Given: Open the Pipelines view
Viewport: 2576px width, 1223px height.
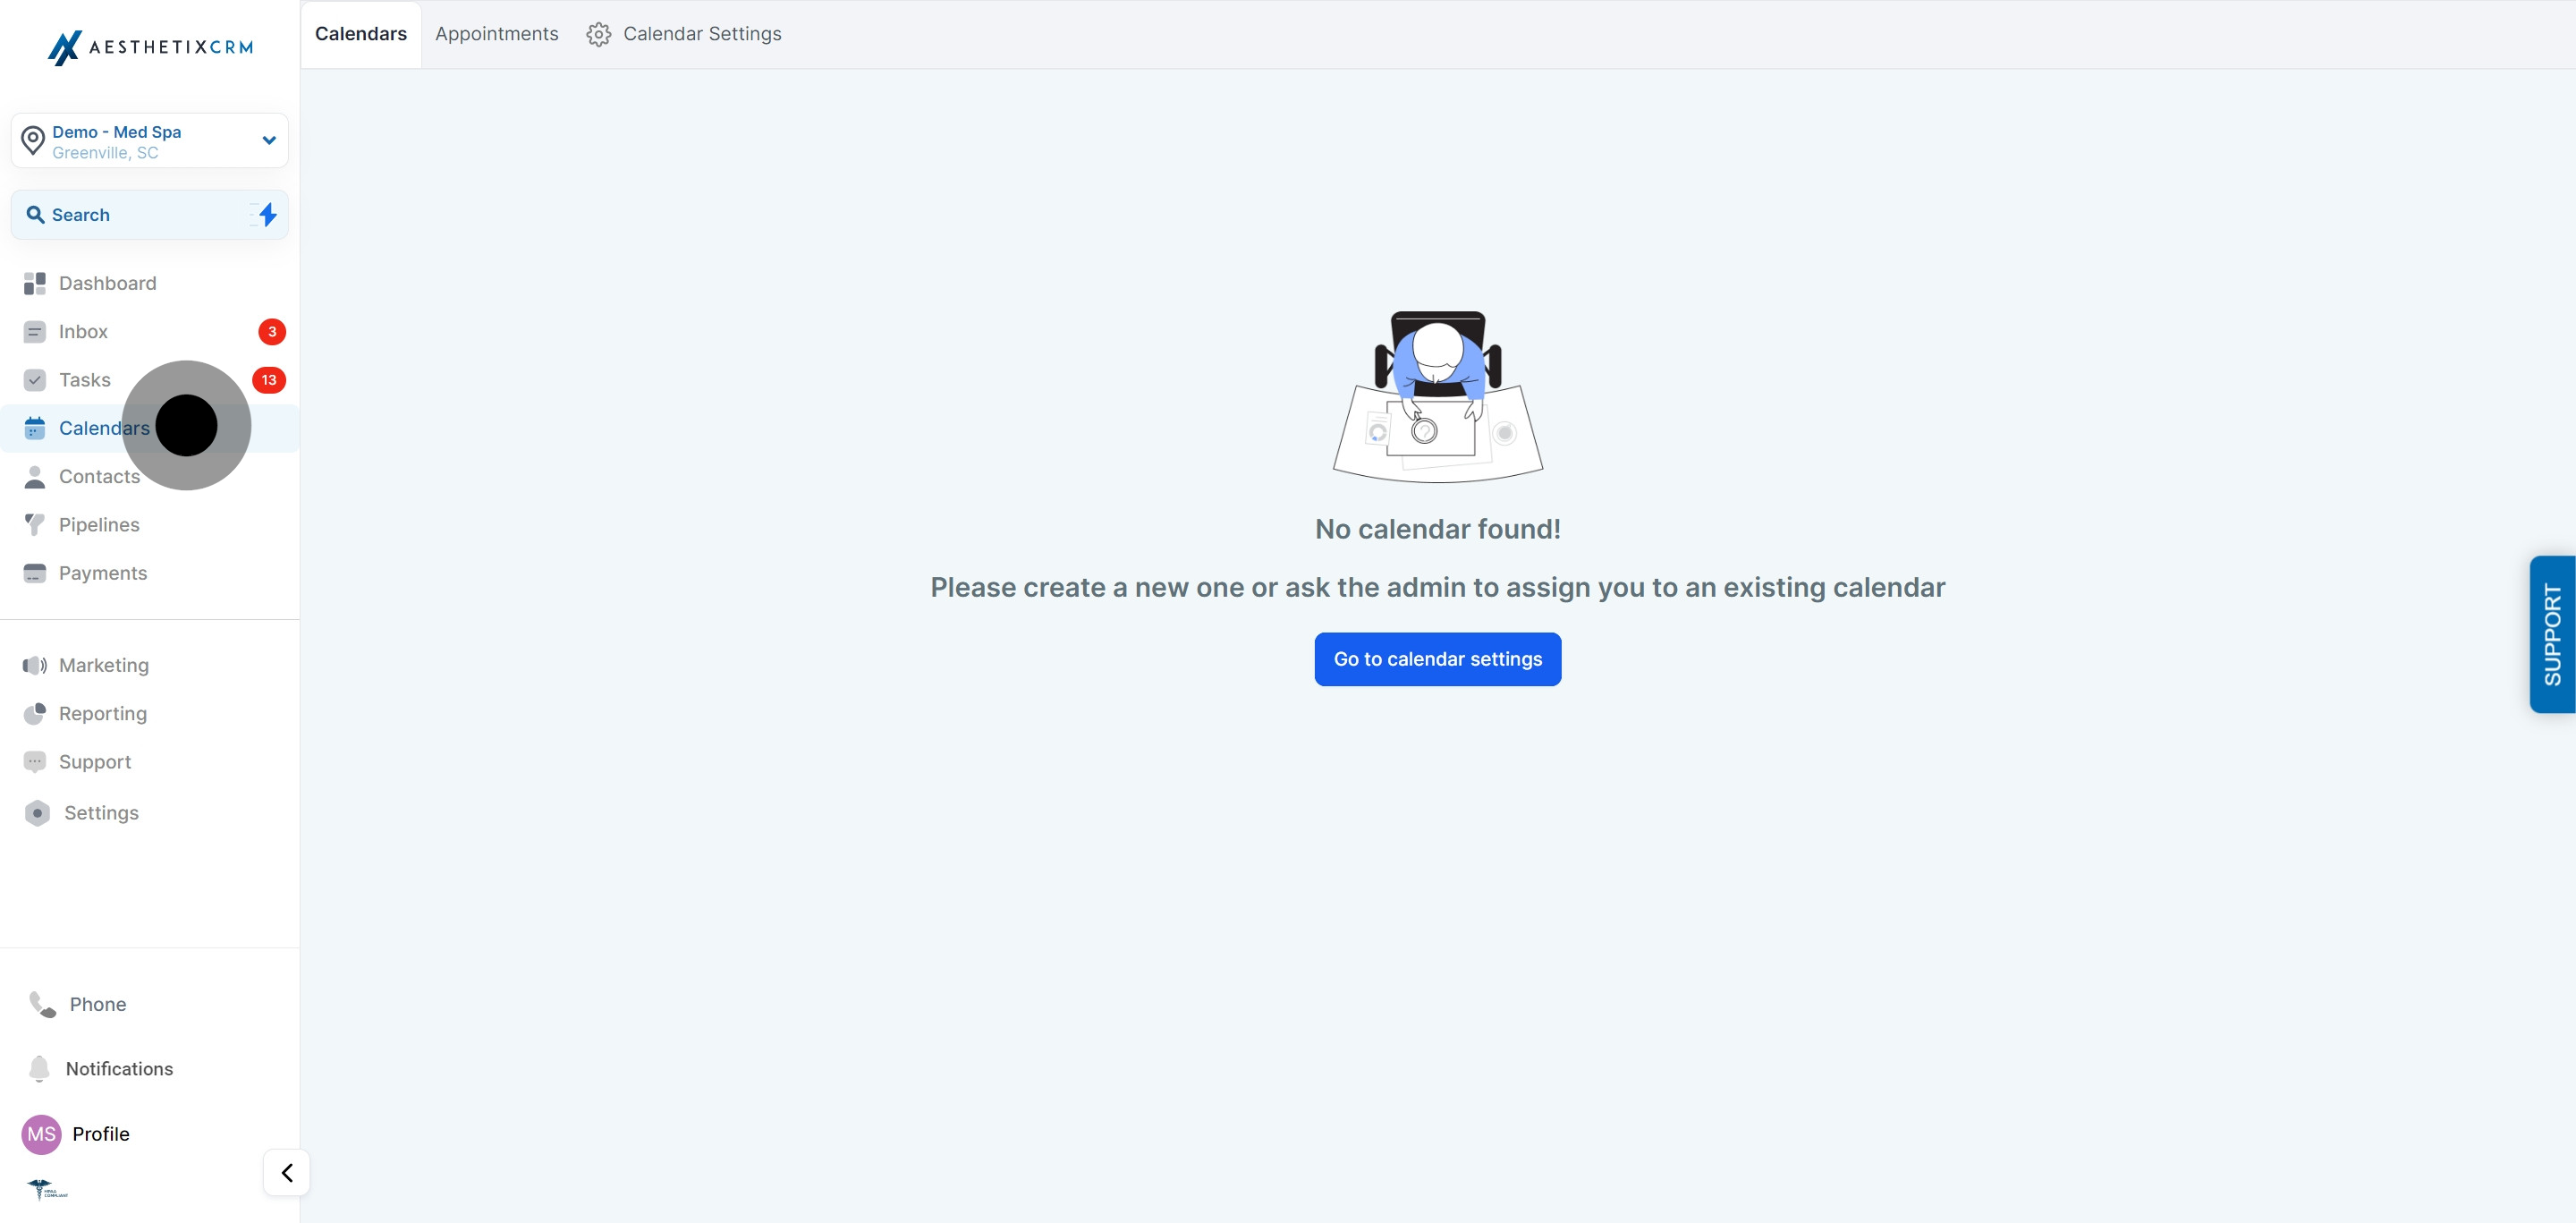Looking at the screenshot, I should point(99,524).
